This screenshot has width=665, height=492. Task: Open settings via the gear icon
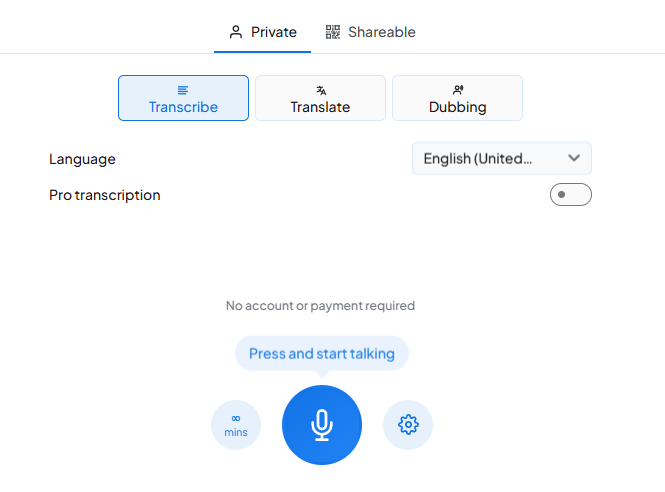(408, 425)
